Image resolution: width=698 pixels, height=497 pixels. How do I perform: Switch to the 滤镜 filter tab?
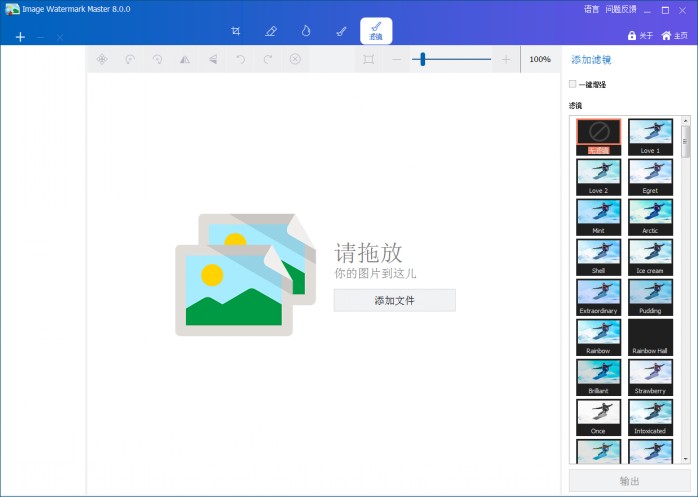tap(376, 31)
